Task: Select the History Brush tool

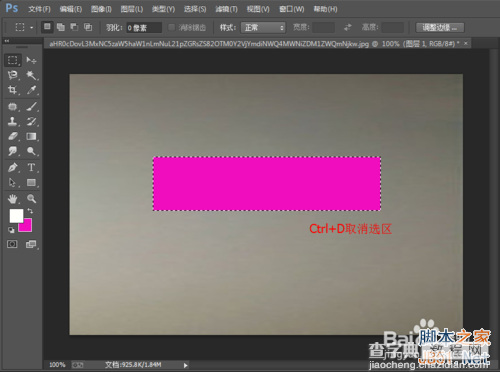Action: click(x=31, y=121)
